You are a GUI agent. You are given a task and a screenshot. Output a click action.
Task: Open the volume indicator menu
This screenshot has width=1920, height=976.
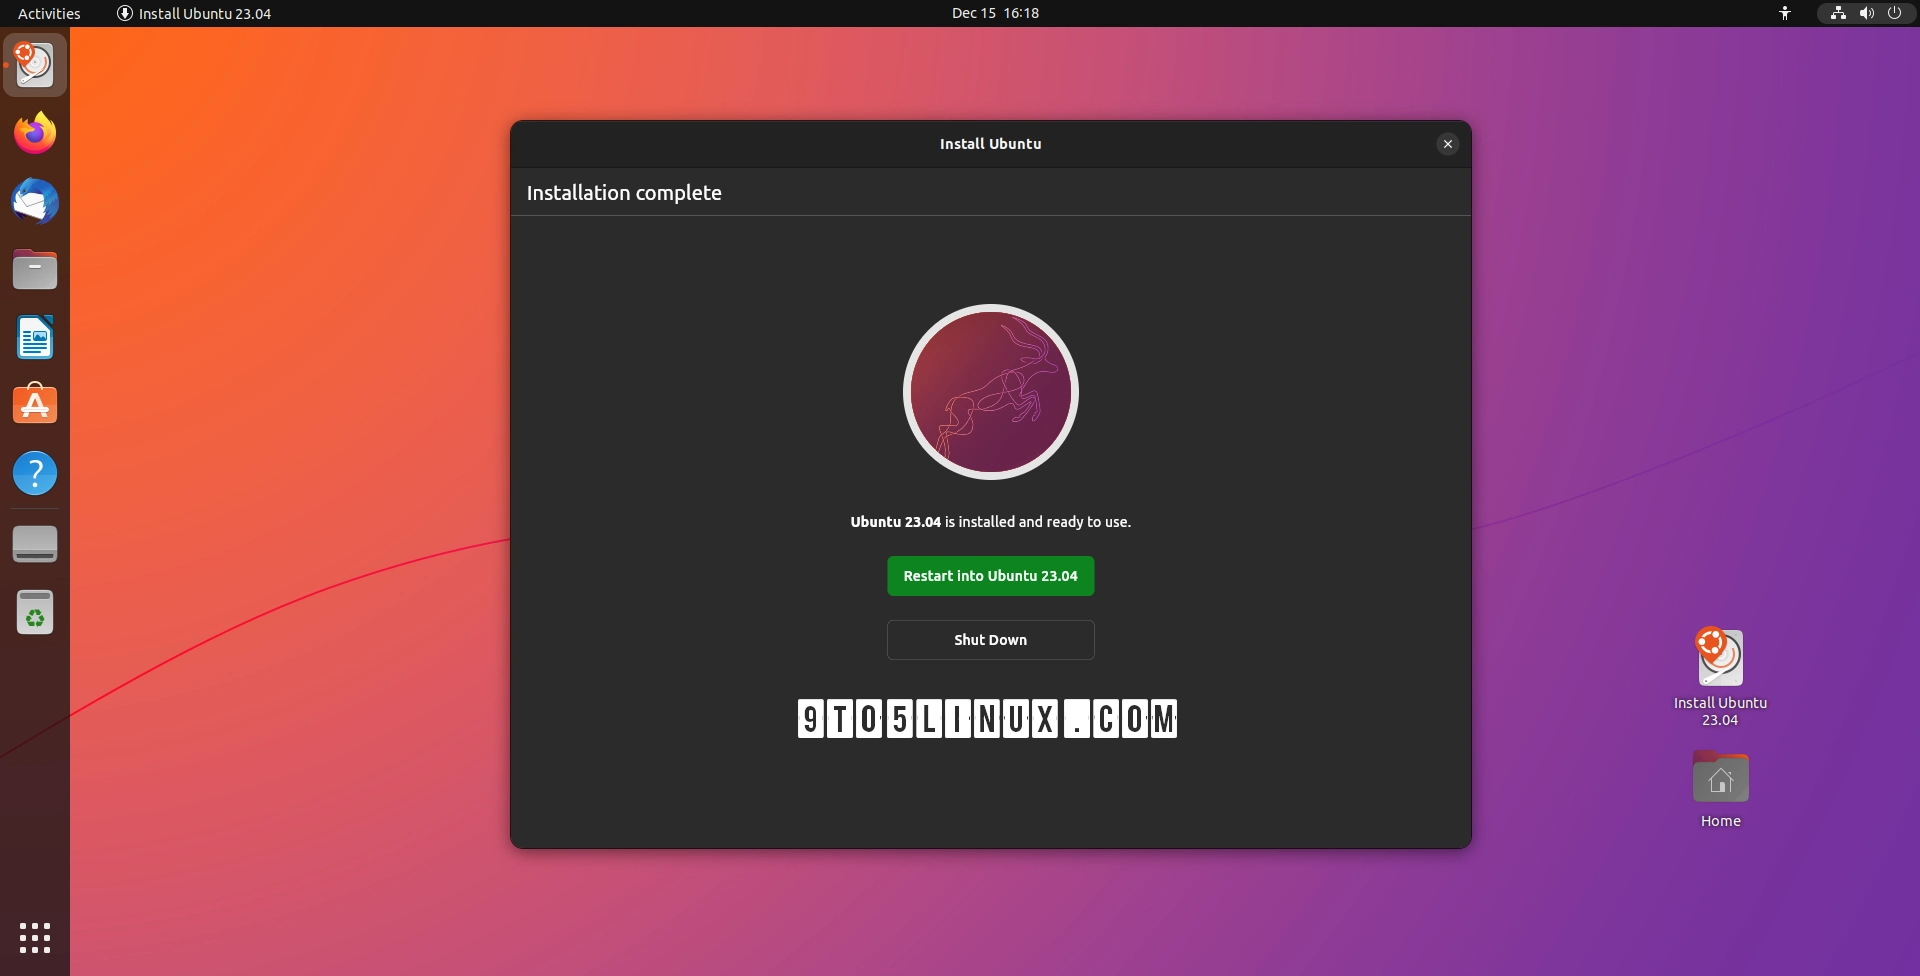click(x=1866, y=13)
